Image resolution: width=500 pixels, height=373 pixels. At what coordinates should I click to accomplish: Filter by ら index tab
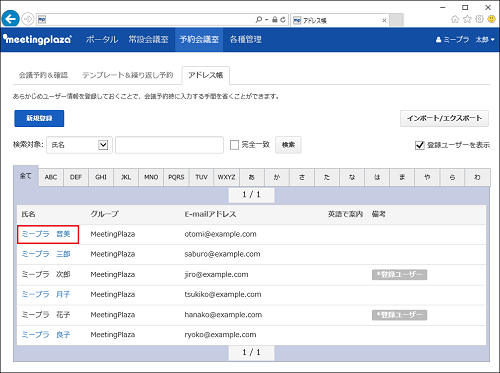pos(452,177)
